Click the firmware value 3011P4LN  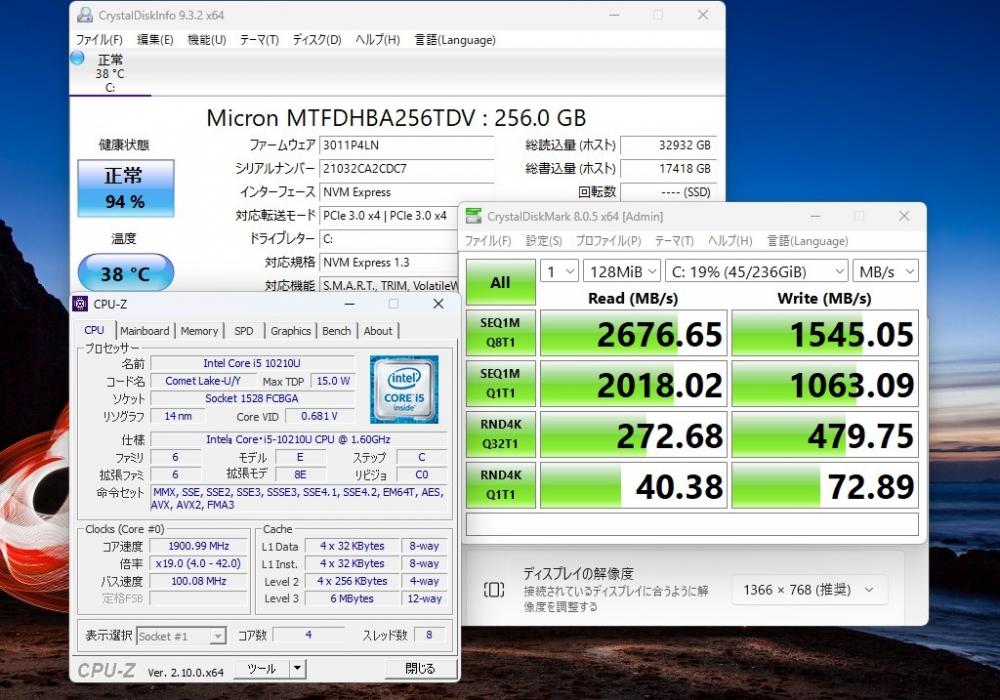(406, 145)
